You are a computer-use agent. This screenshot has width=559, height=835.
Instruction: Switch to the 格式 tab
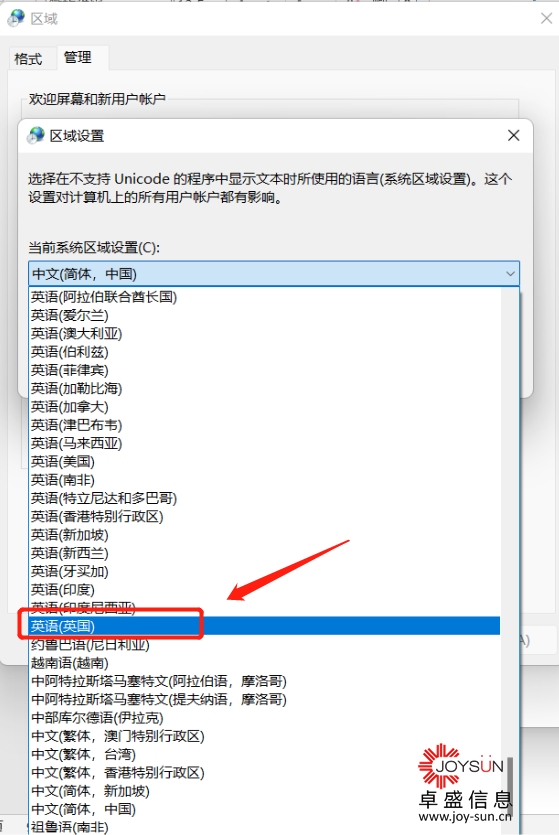coord(28,59)
